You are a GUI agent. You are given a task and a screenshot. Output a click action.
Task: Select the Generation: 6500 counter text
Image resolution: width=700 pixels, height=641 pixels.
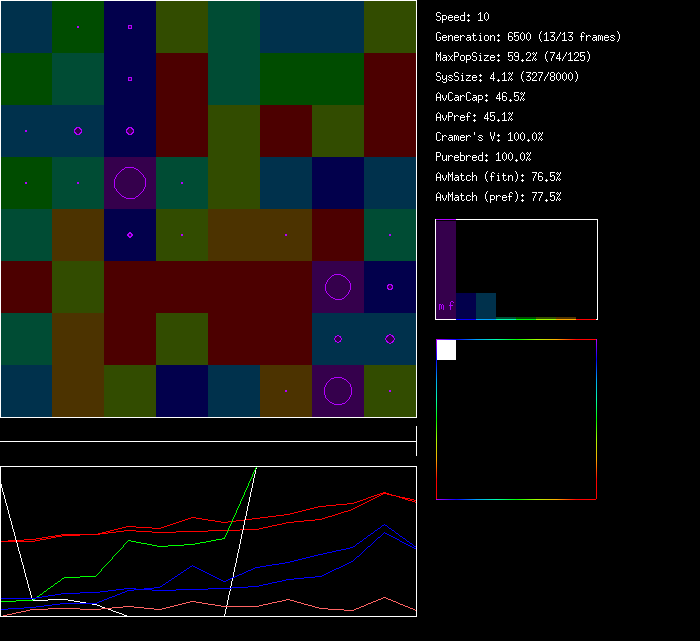point(528,37)
